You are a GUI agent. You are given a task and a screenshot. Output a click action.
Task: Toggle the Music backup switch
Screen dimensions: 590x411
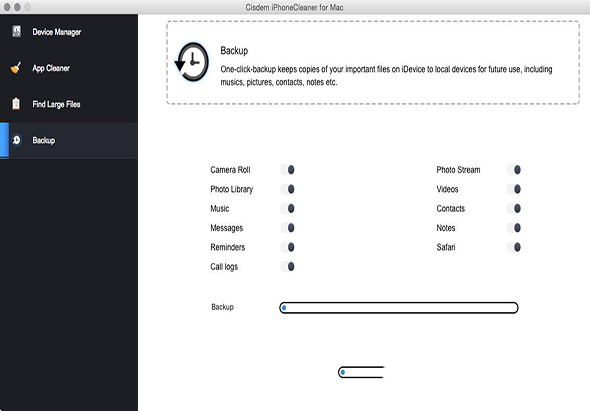pos(287,208)
